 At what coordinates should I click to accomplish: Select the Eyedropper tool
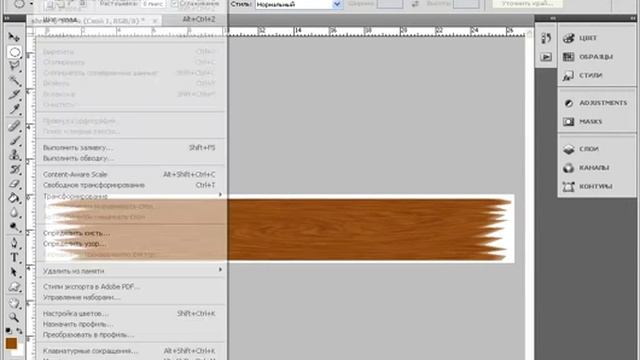(14, 109)
